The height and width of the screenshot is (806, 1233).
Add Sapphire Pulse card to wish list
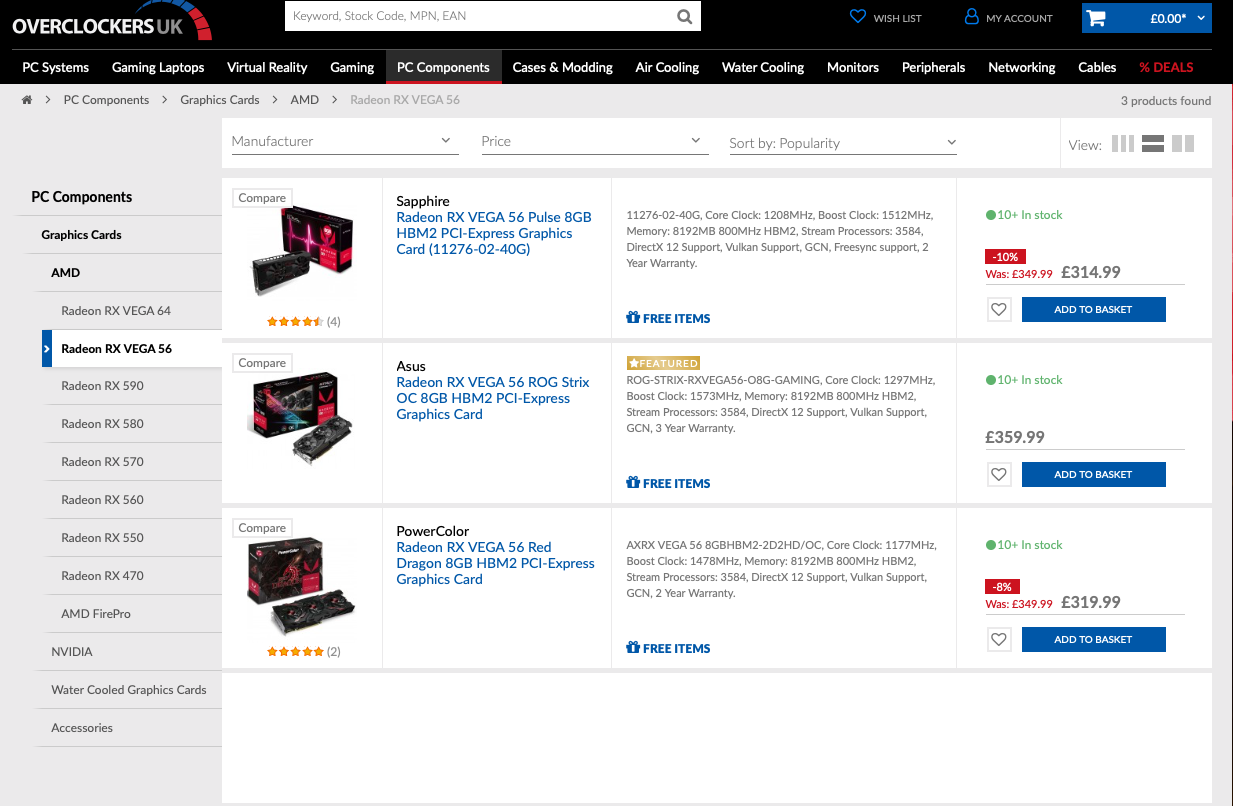coord(999,310)
